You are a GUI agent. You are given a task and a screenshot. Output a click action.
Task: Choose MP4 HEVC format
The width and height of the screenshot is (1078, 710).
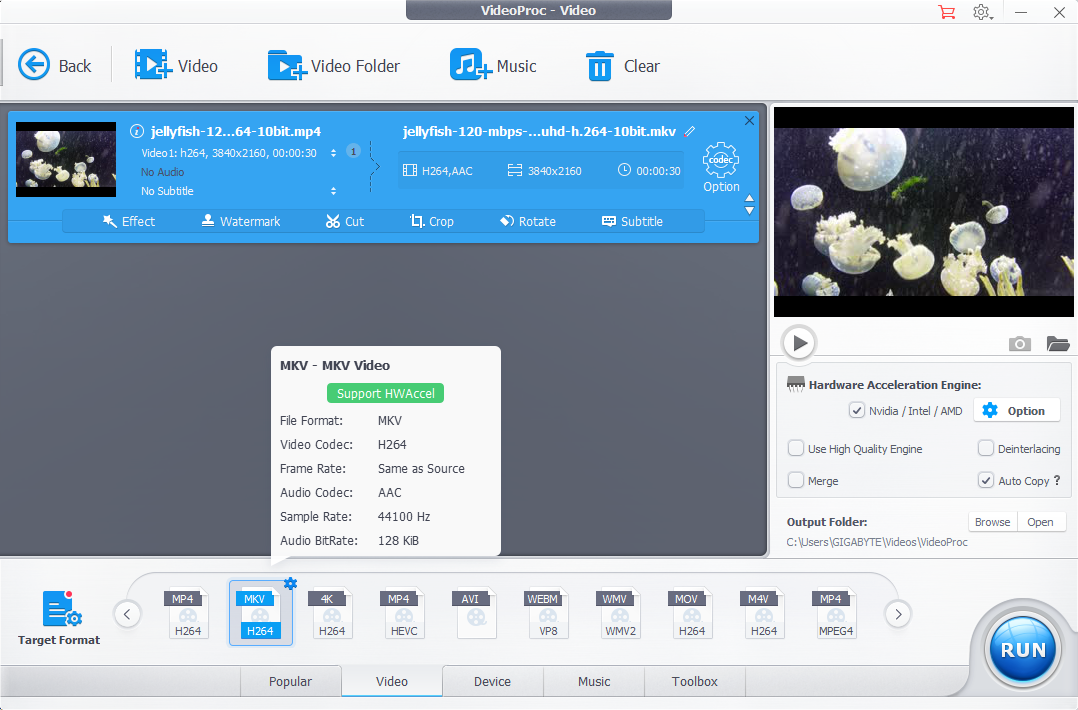click(403, 614)
